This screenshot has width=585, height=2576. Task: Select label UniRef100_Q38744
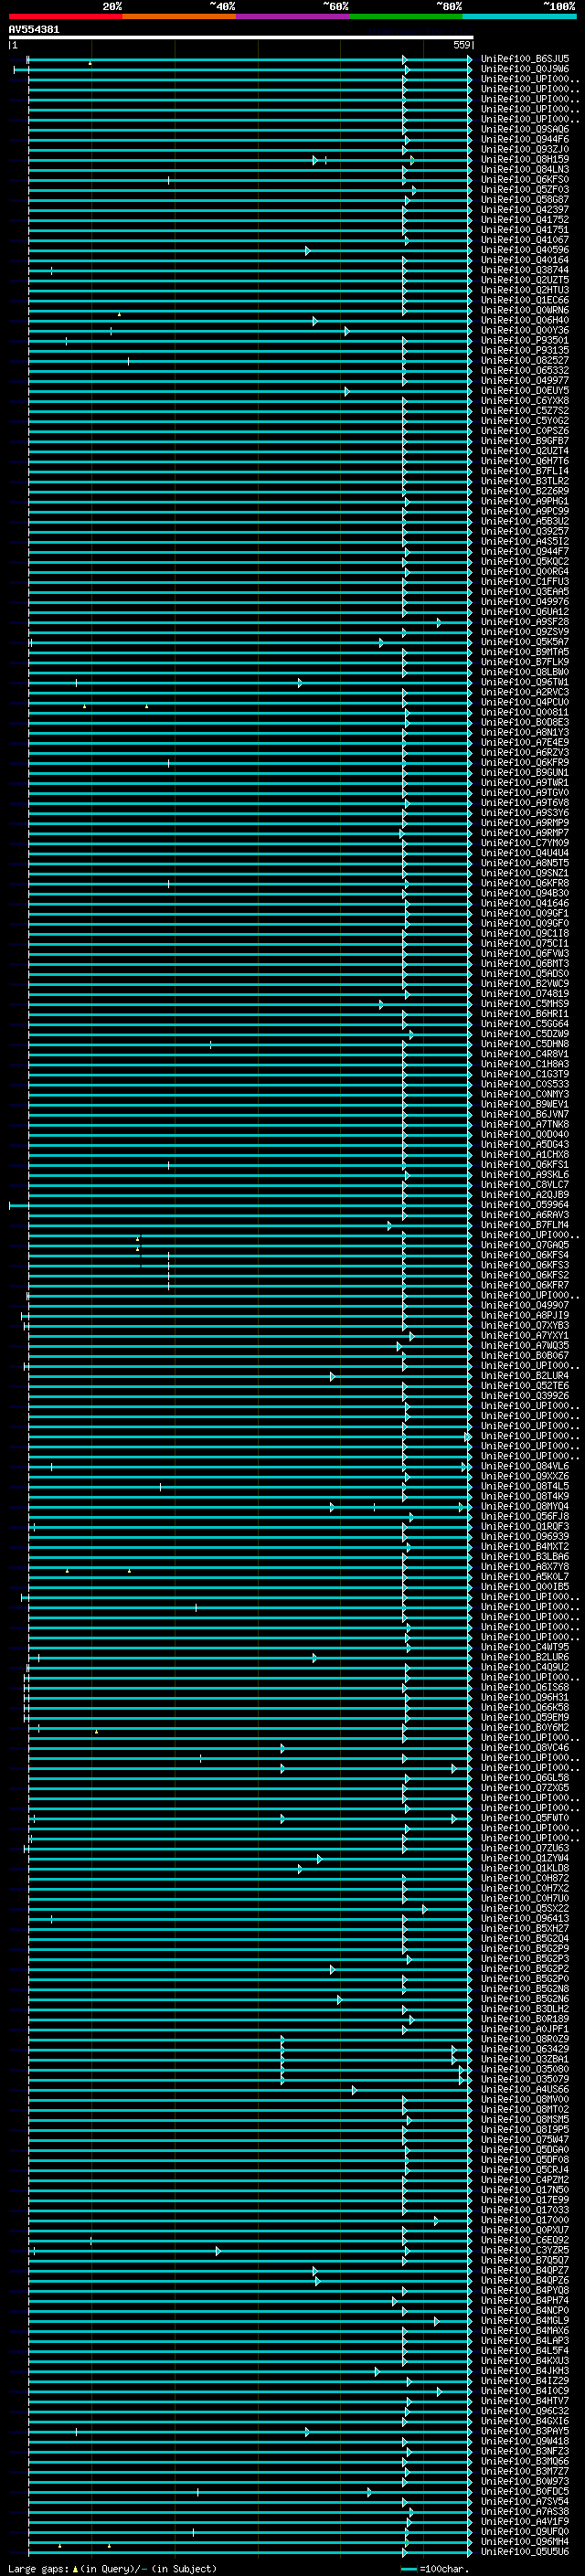tap(525, 270)
